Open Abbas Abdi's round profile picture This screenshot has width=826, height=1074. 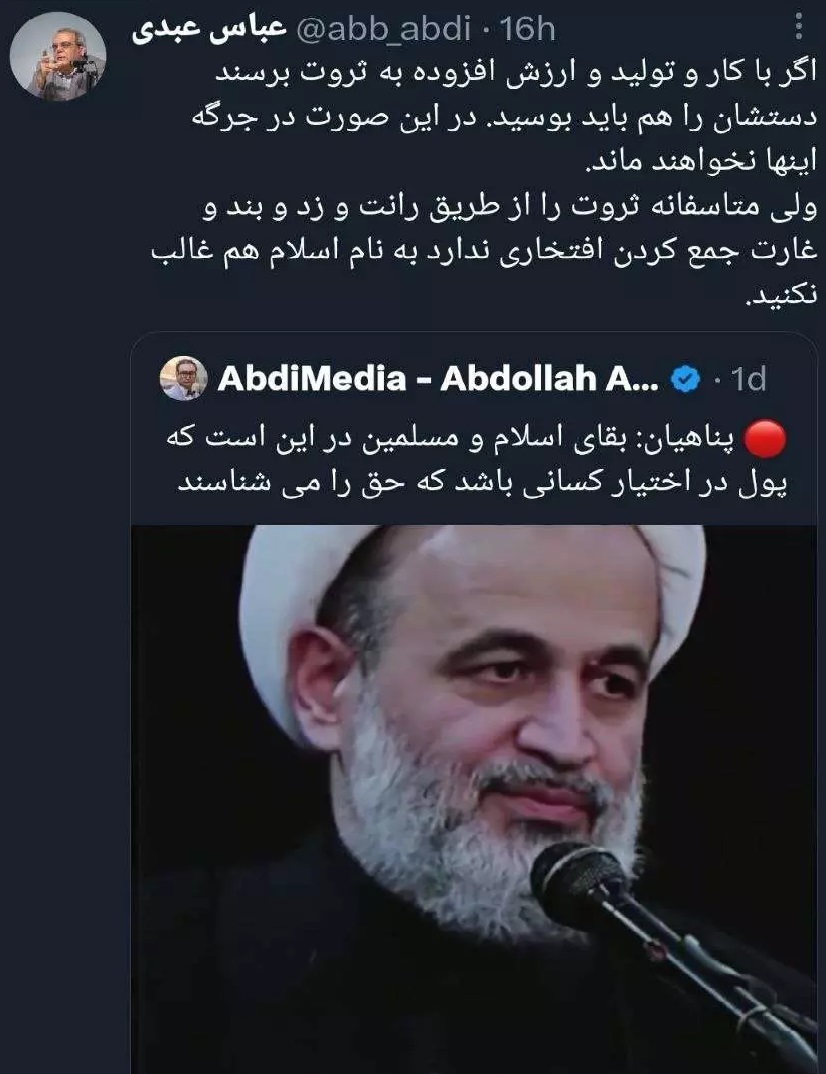tap(59, 57)
